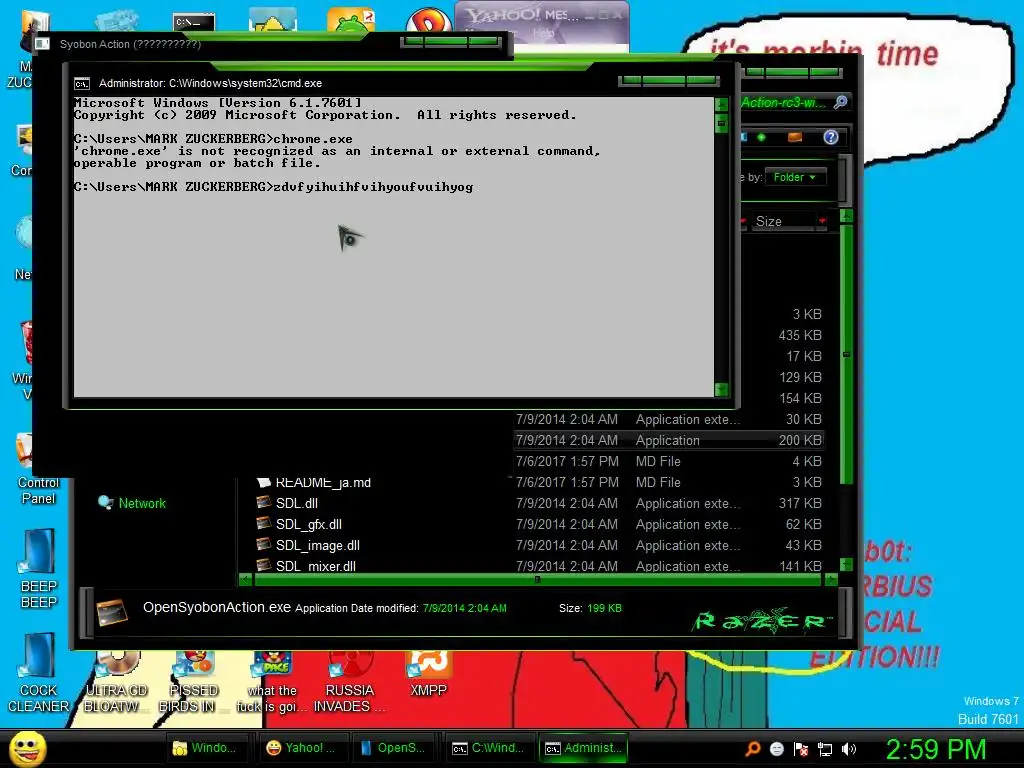Image resolution: width=1024 pixels, height=768 pixels.
Task: Select the README_ja.md file
Action: coord(323,482)
